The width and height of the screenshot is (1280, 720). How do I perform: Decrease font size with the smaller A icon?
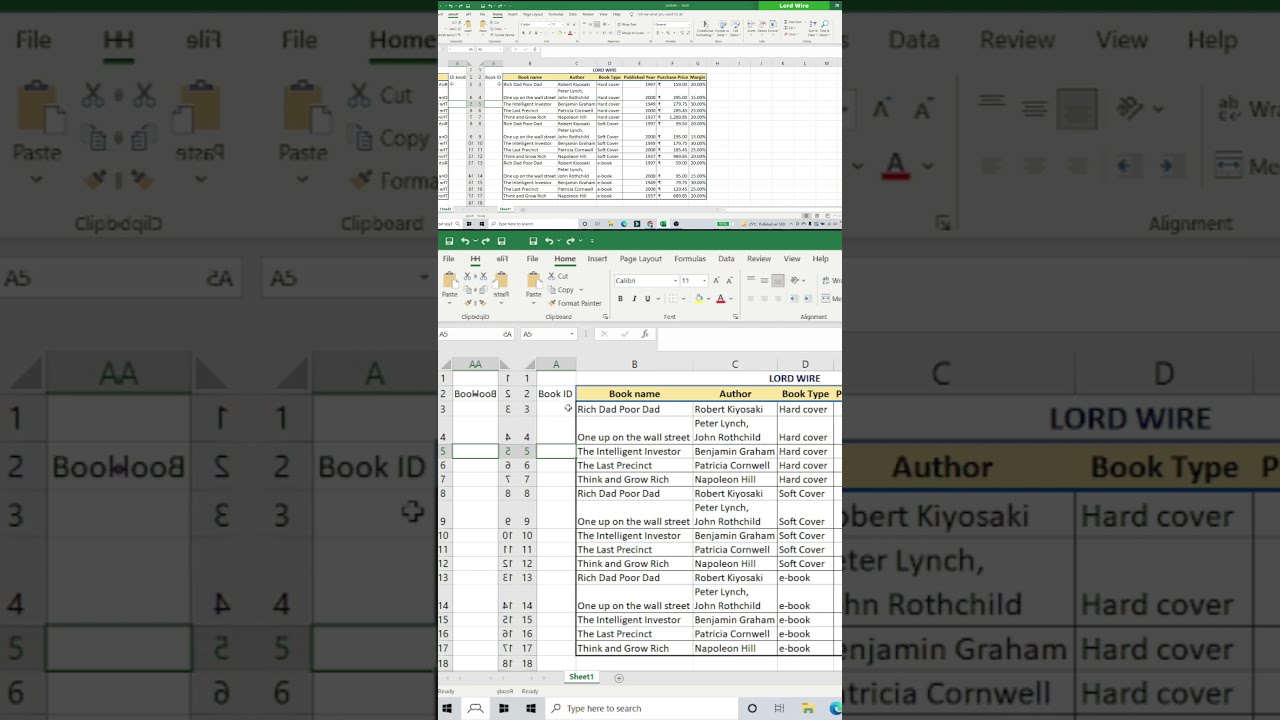click(729, 281)
